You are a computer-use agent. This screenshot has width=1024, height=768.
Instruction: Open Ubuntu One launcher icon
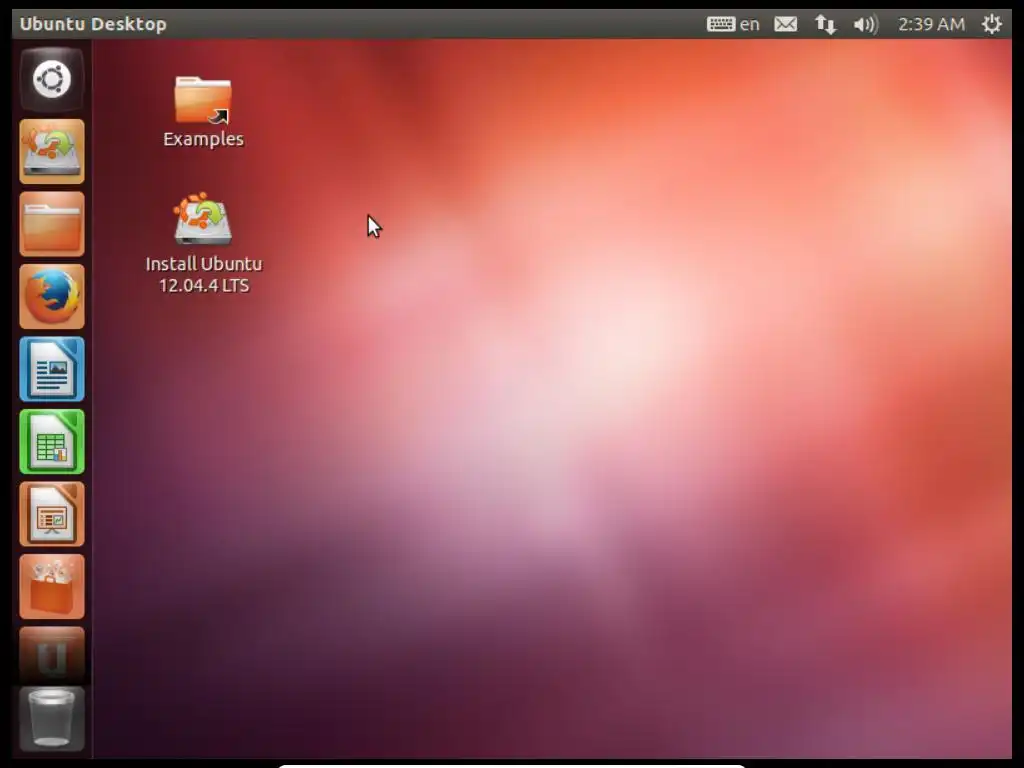click(x=52, y=655)
